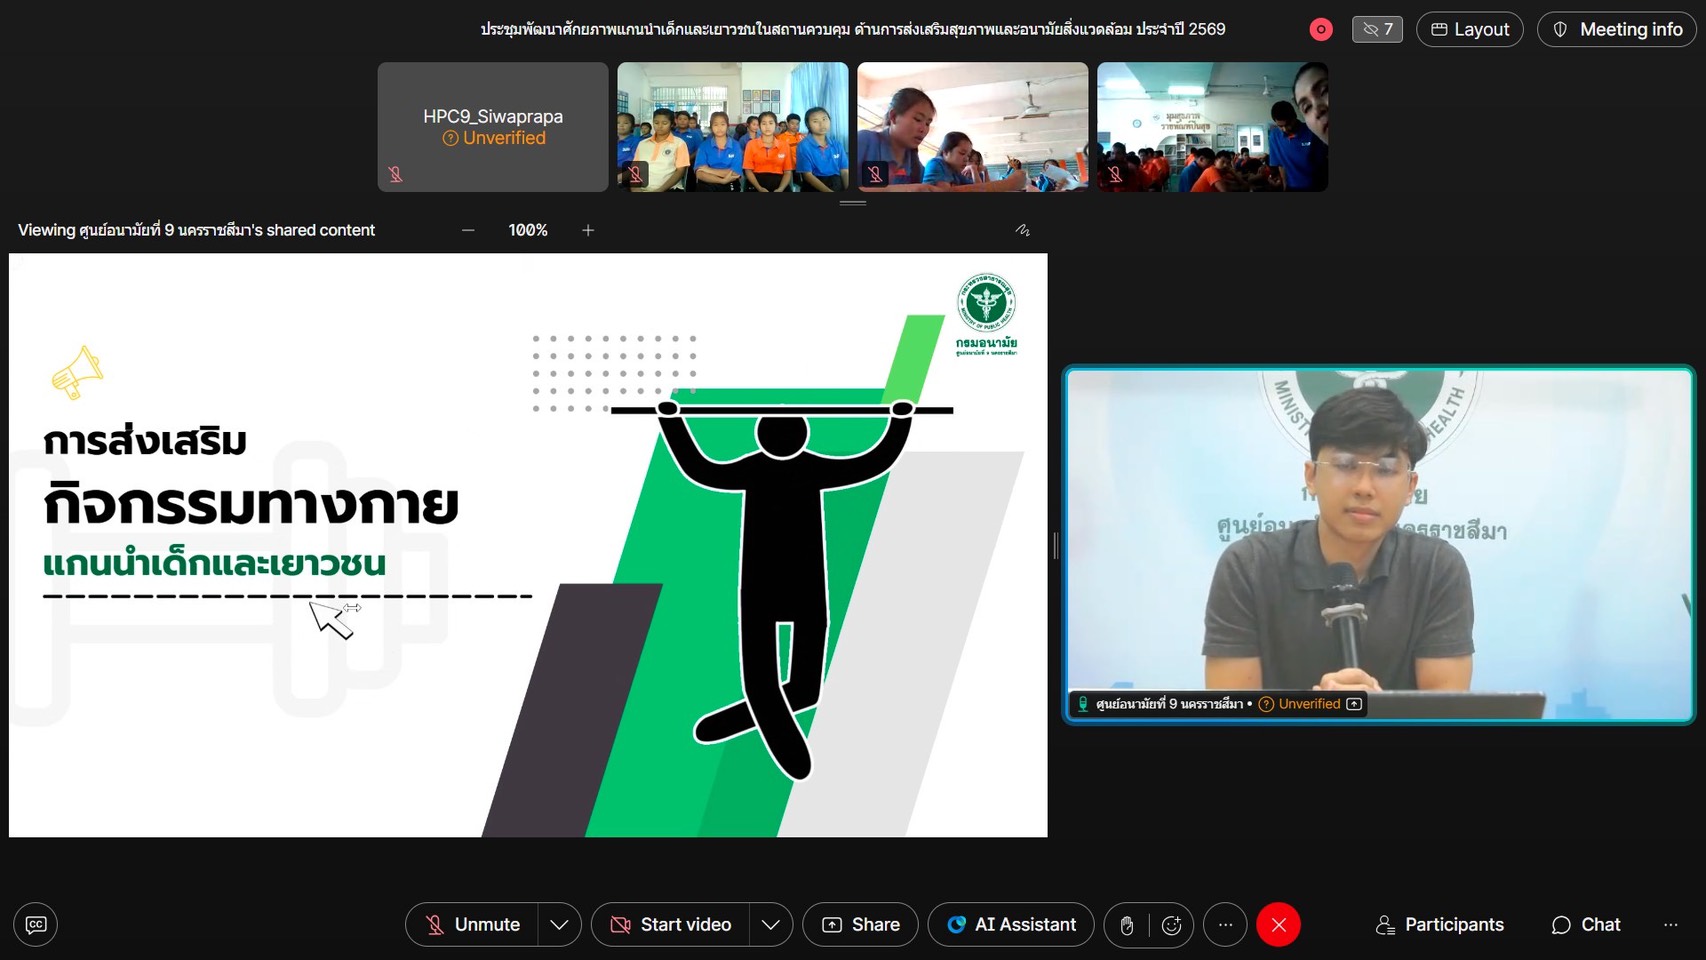Select HPC9_Siwaprapa participant tile
The image size is (1706, 960).
tap(493, 127)
